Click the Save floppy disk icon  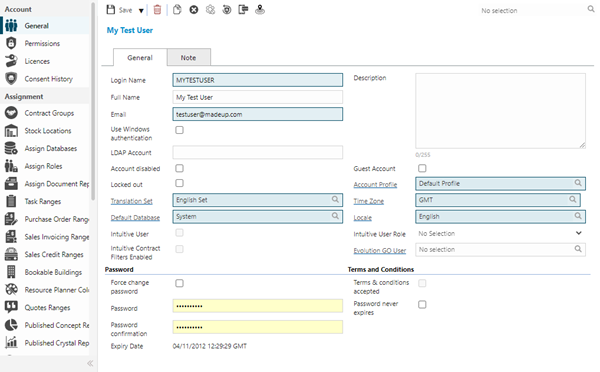coord(111,10)
